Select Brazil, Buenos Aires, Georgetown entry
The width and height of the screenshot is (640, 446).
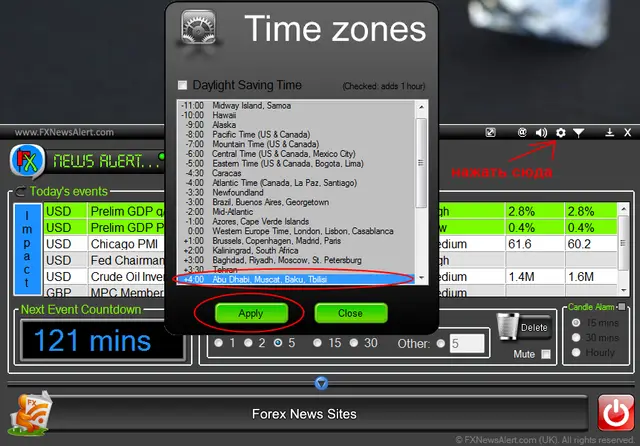pyautogui.click(x=297, y=202)
